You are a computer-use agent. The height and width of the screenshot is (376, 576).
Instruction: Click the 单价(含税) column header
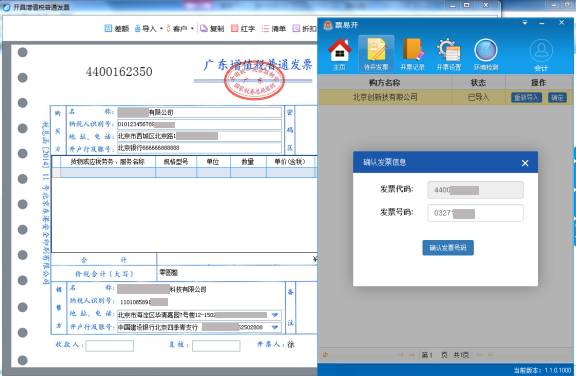coord(290,162)
